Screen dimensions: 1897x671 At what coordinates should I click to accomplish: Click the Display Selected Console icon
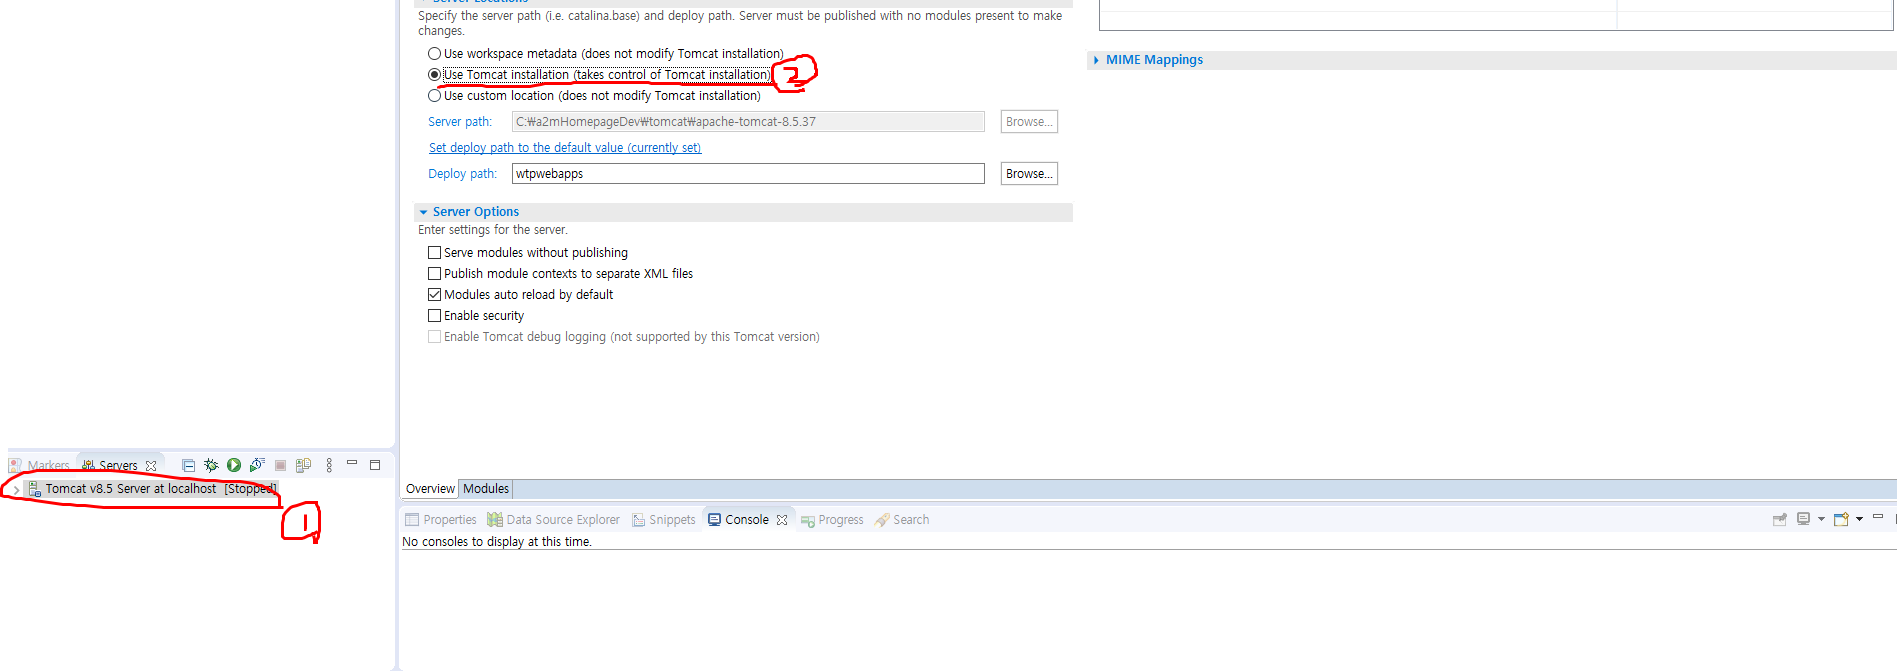(x=1803, y=519)
